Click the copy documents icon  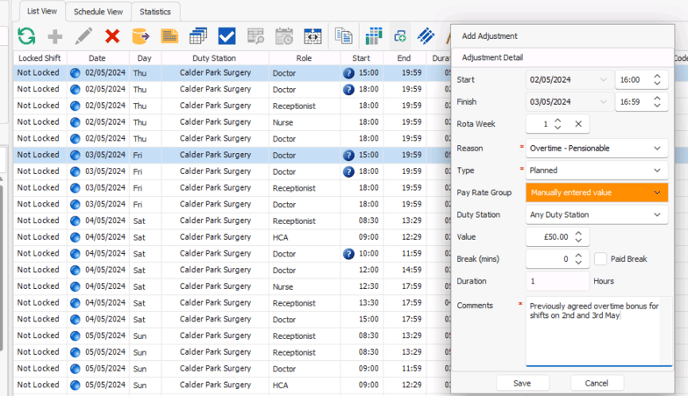tap(344, 36)
